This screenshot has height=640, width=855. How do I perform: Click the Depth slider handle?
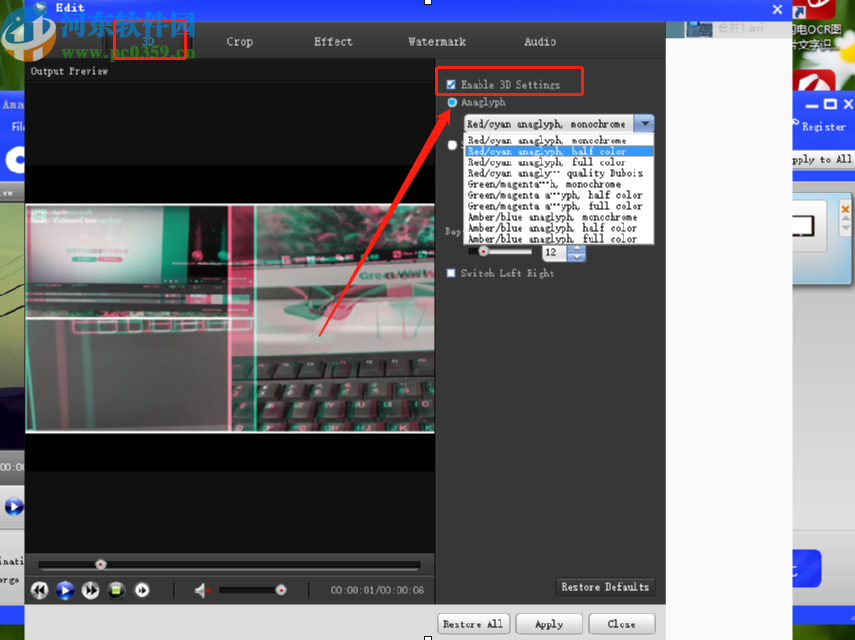click(x=483, y=251)
